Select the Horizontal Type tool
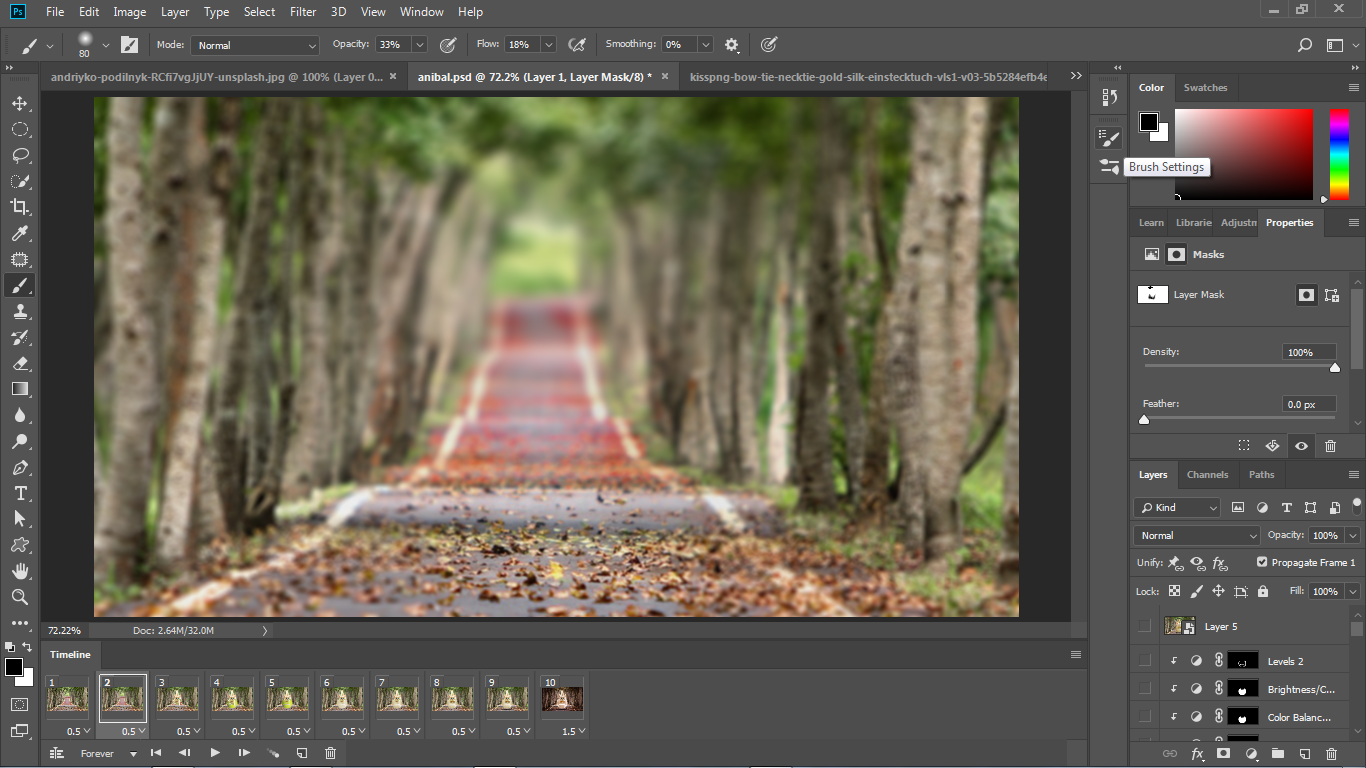 19,493
